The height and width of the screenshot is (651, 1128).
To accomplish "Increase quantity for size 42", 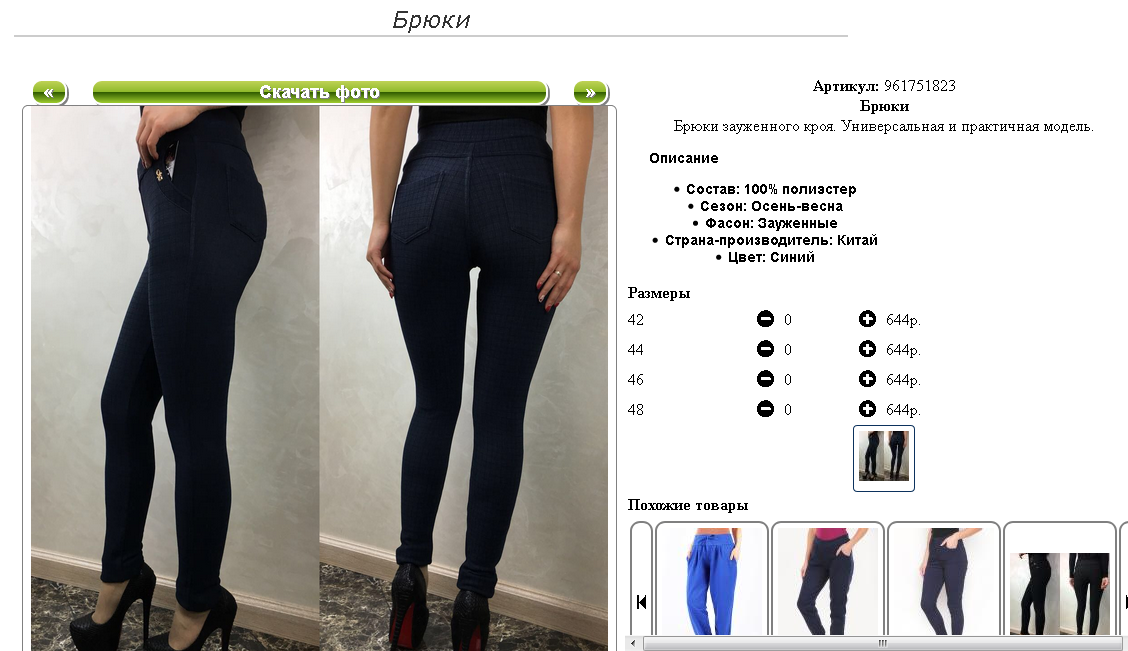I will 868,319.
